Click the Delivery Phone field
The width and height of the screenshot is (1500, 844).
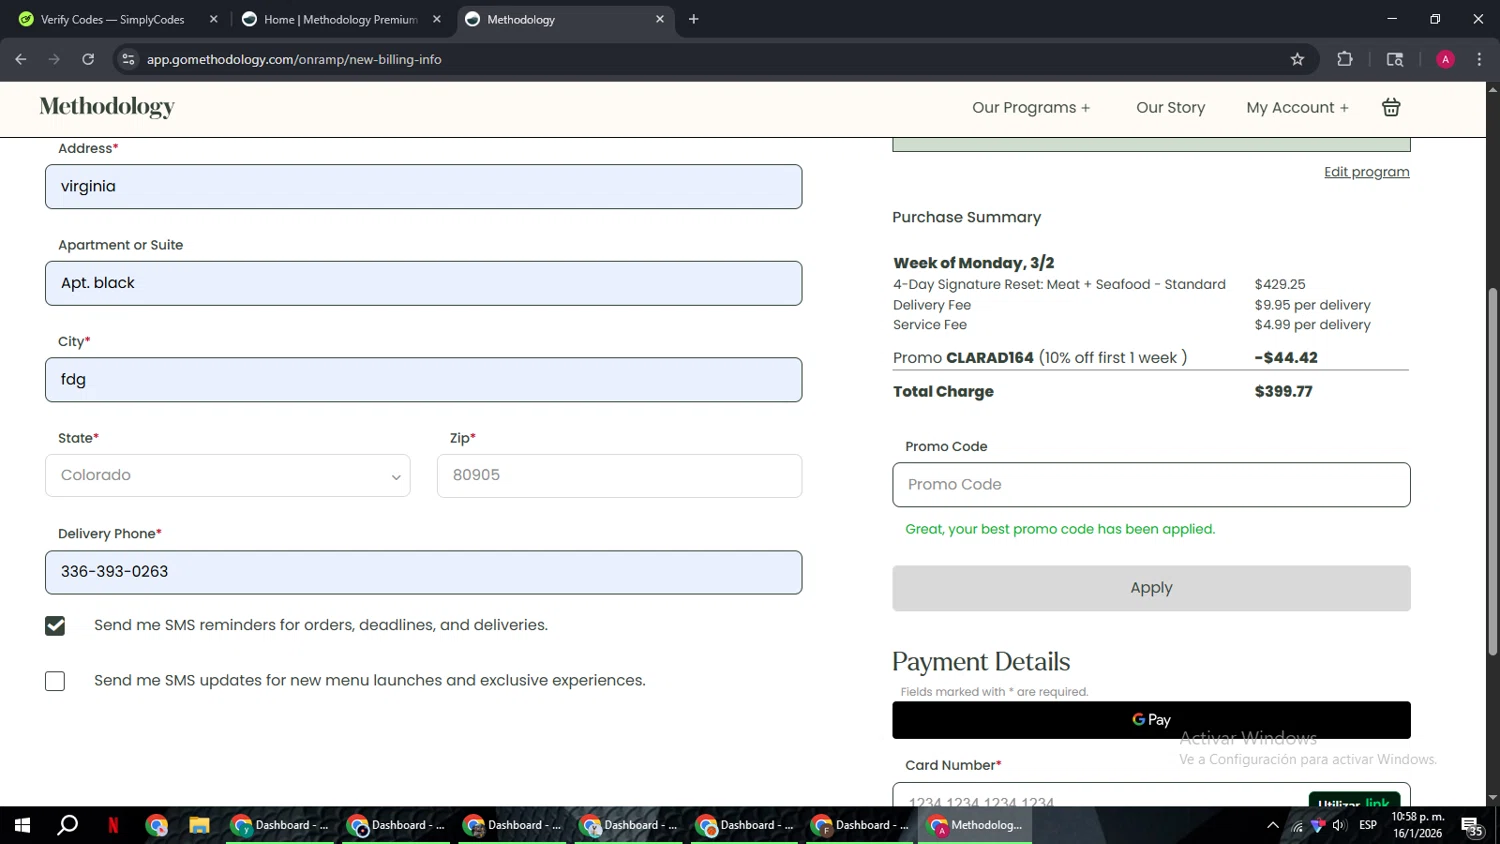click(x=423, y=572)
